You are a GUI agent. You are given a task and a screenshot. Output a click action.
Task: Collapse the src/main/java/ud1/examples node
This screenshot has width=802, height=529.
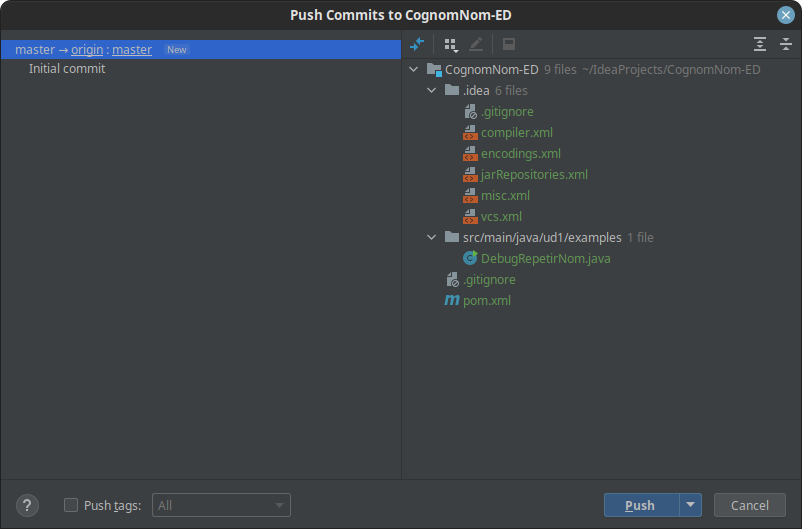coord(432,237)
